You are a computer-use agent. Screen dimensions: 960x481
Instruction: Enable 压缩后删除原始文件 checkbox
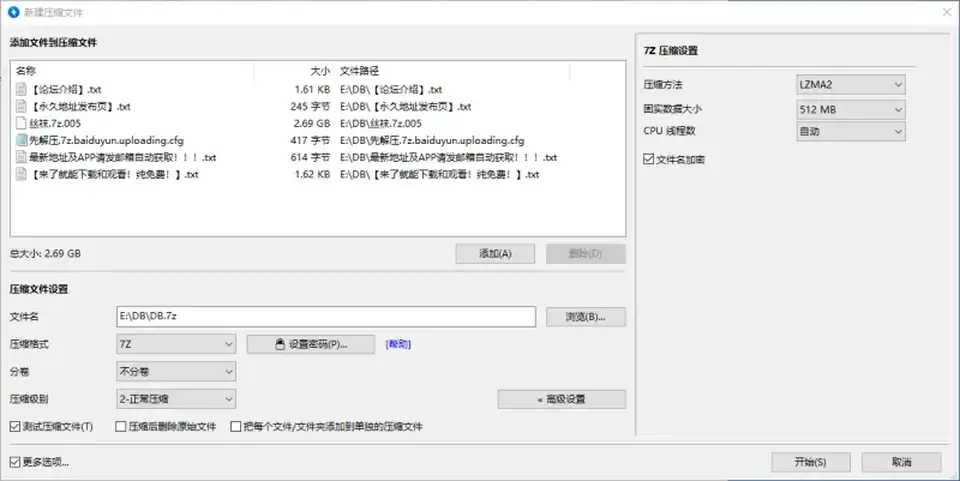tap(121, 427)
